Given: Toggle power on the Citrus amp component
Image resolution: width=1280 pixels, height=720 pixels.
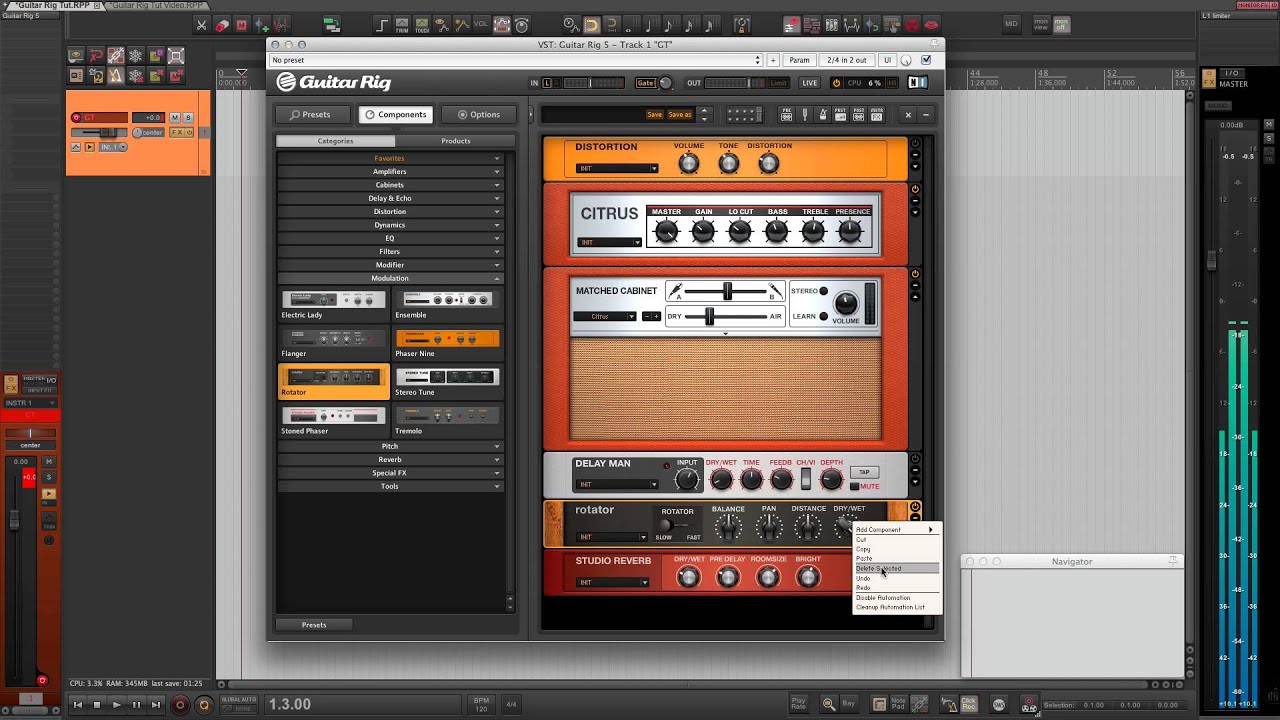Looking at the screenshot, I should (x=915, y=189).
